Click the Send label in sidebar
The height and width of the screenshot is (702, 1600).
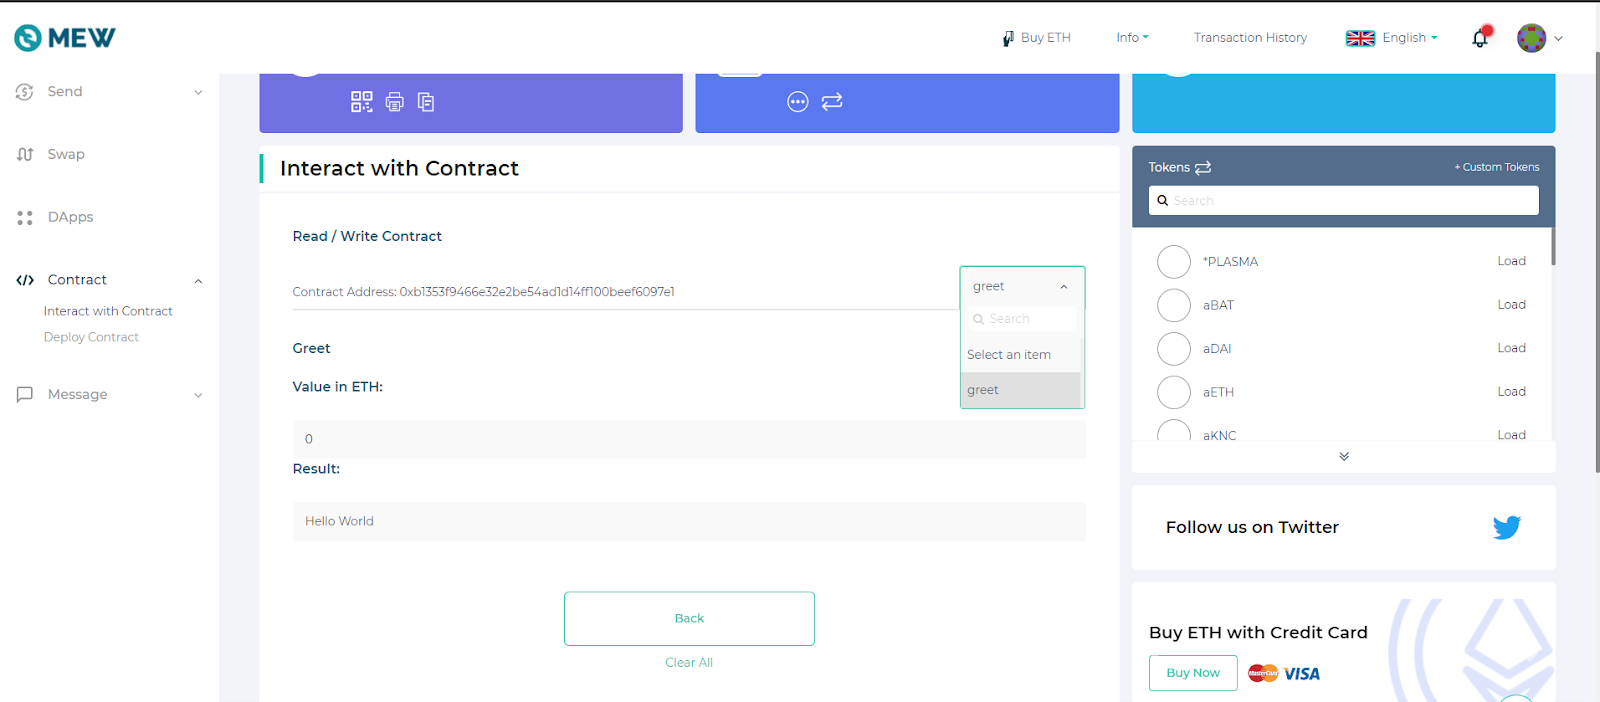click(65, 92)
